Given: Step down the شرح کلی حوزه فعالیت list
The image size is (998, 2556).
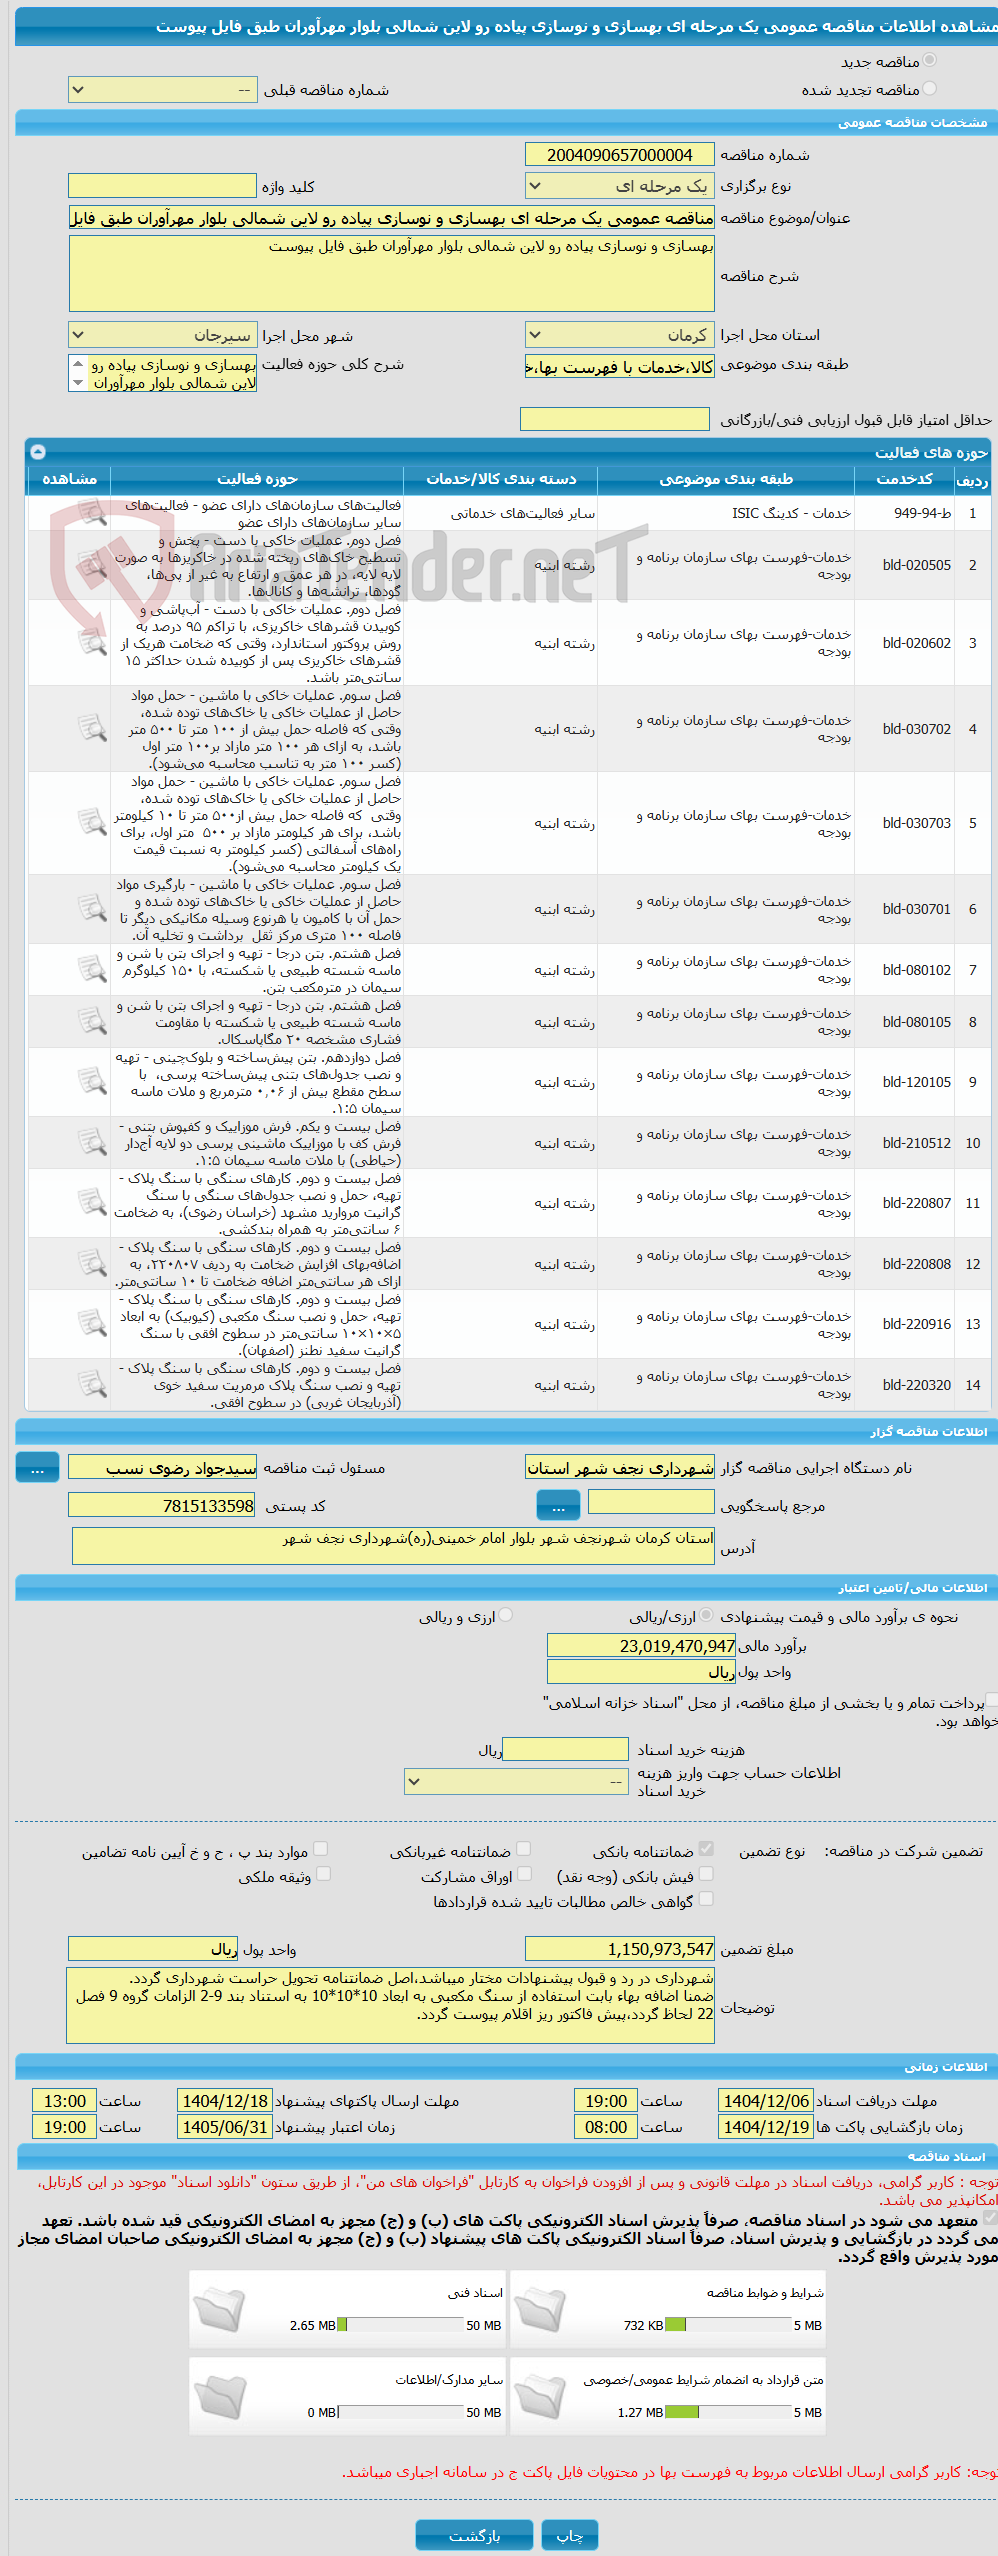Looking at the screenshot, I should pyautogui.click(x=78, y=383).
